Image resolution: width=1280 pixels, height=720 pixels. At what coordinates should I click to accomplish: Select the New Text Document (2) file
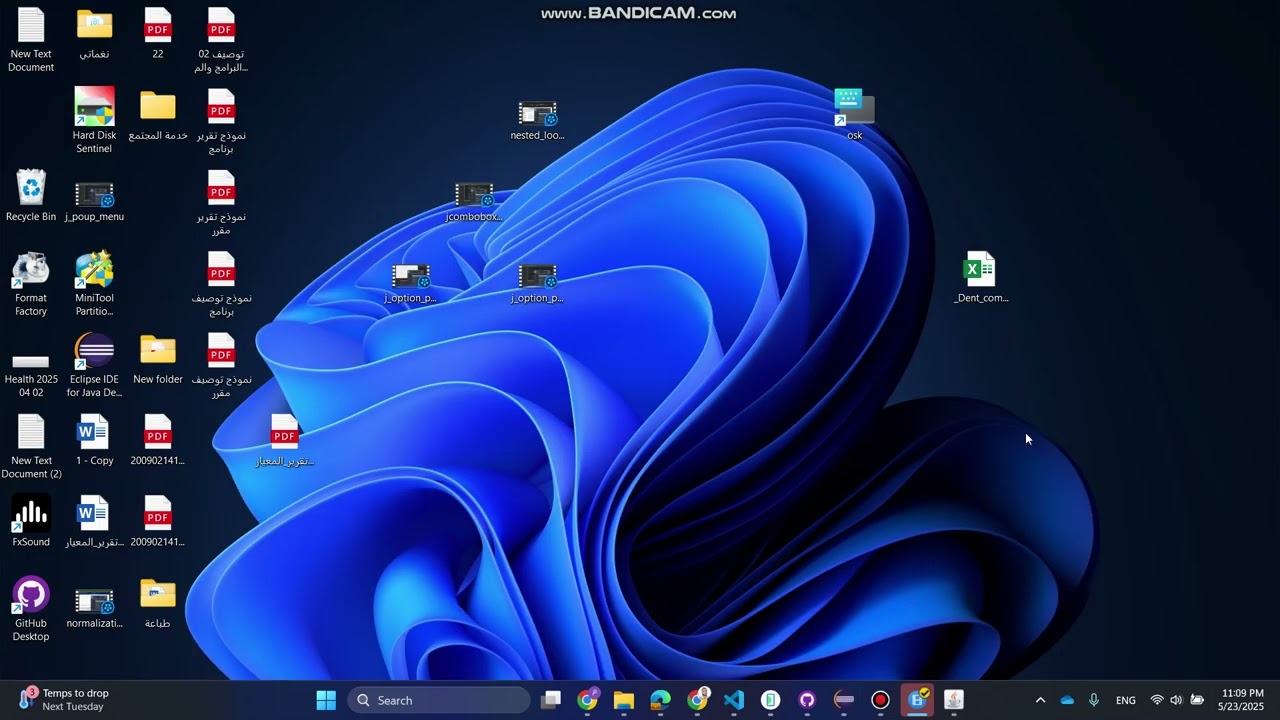31,447
